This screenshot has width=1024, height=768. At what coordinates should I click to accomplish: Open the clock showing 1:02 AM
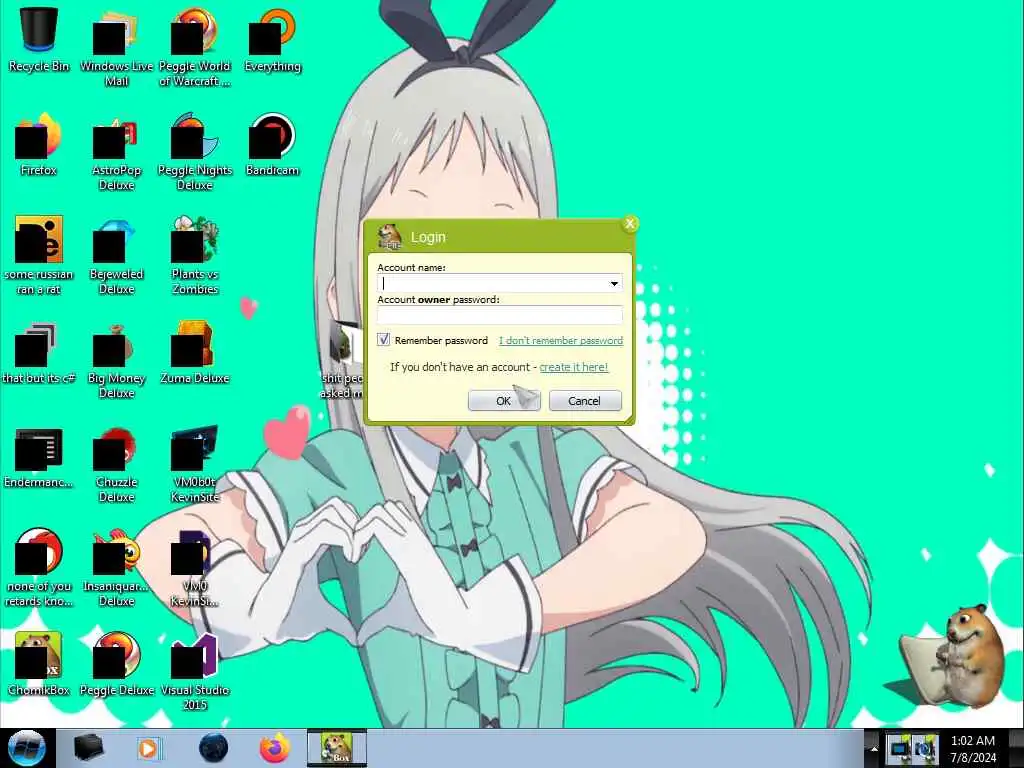pos(973,749)
